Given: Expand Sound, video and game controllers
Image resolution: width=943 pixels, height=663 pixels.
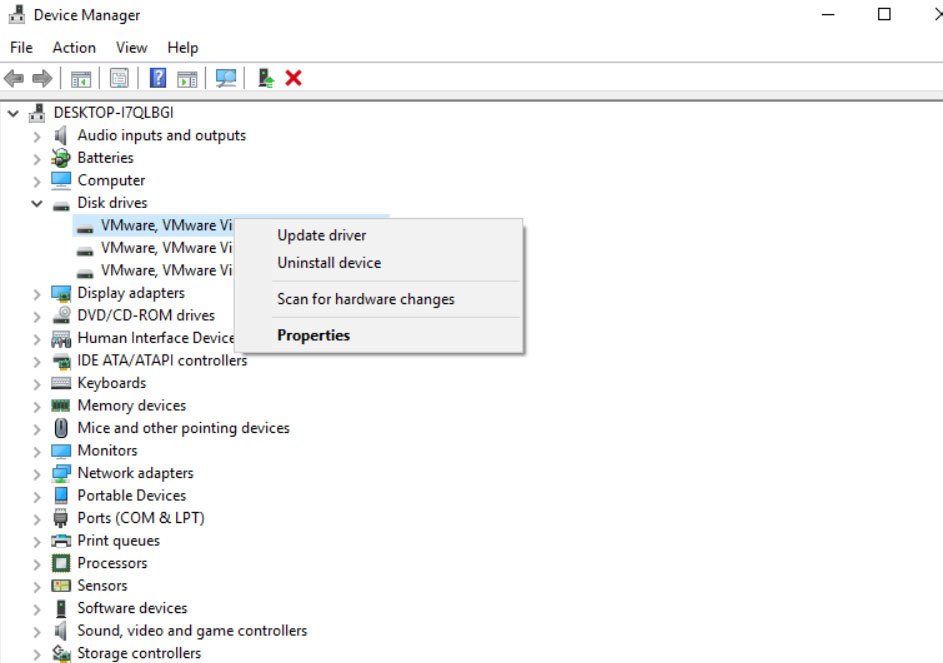Looking at the screenshot, I should click(x=37, y=632).
